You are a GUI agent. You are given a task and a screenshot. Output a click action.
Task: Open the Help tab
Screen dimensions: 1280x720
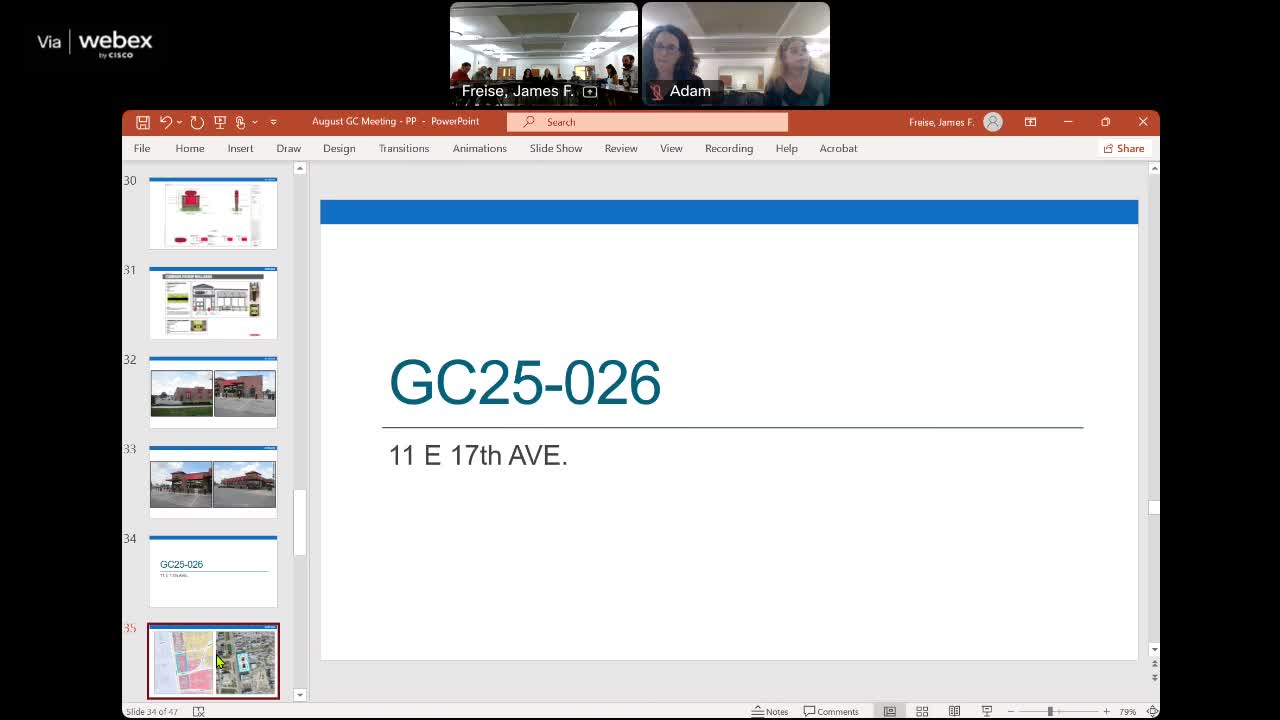(787, 148)
